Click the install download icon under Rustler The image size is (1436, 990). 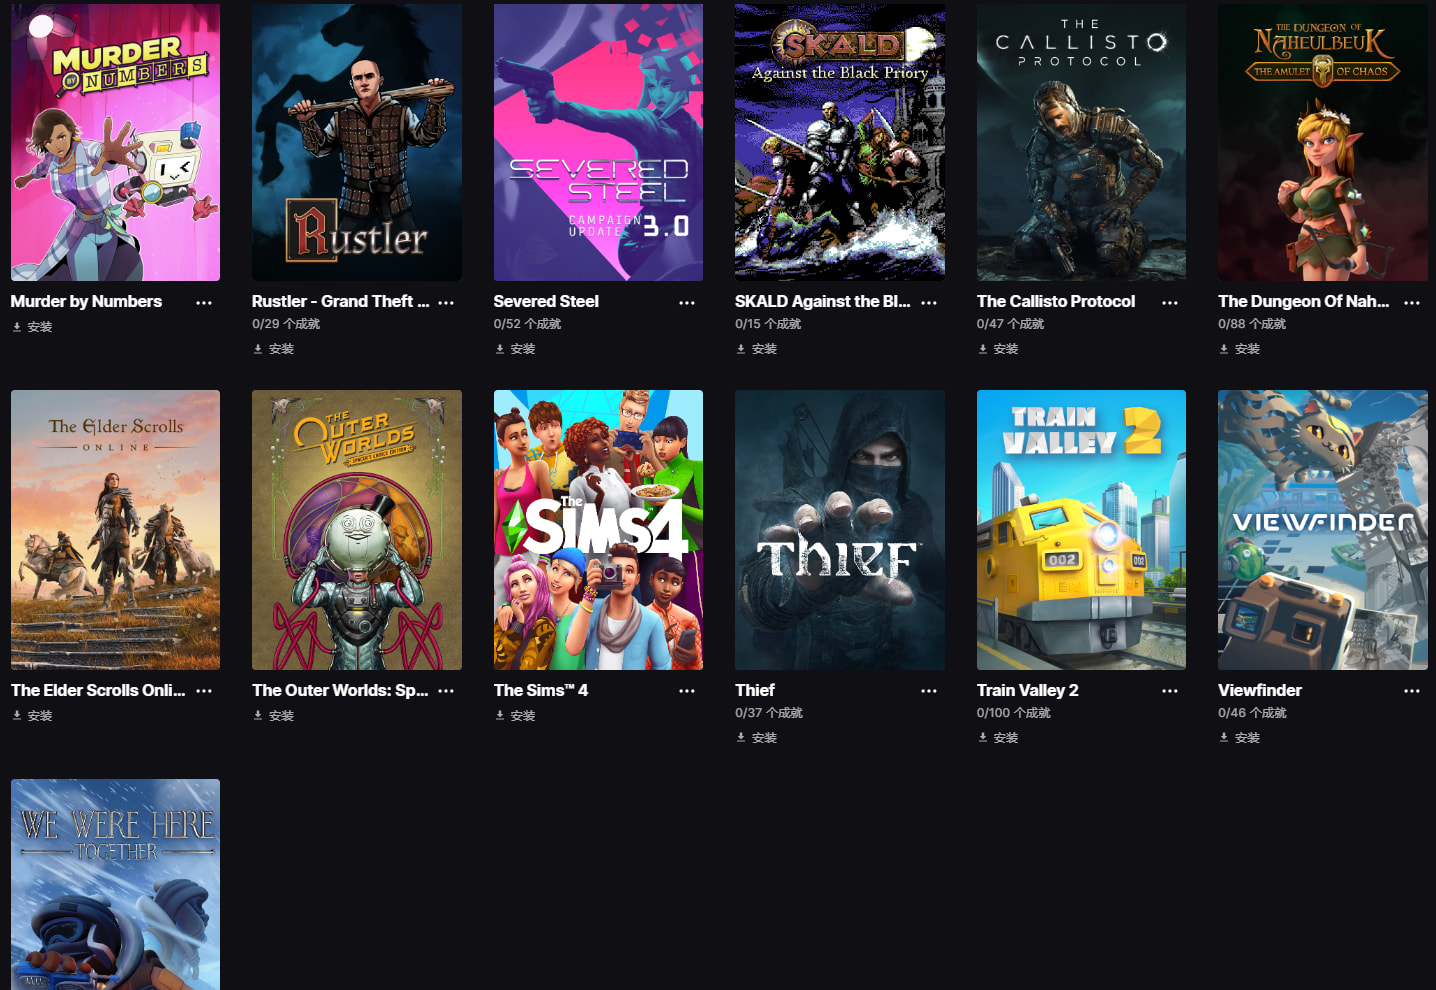coord(258,349)
